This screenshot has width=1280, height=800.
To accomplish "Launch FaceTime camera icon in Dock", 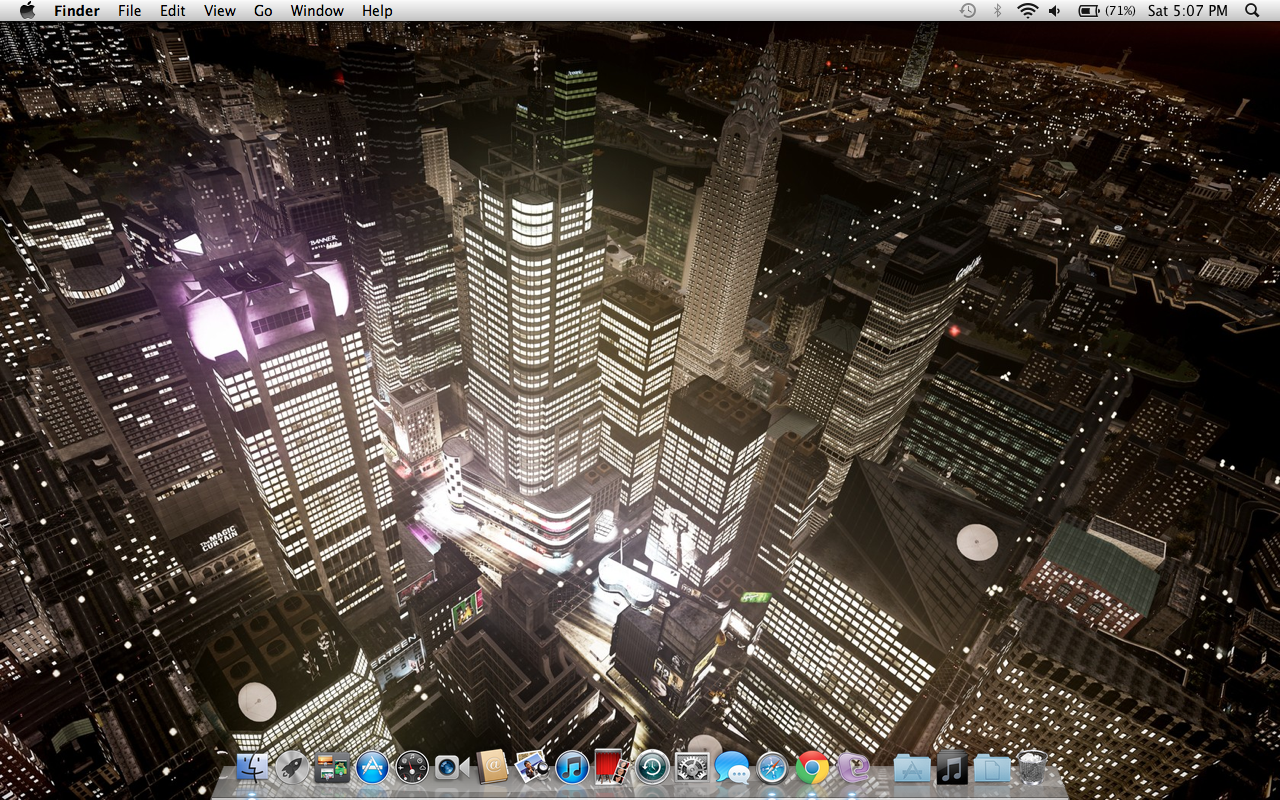I will point(452,767).
